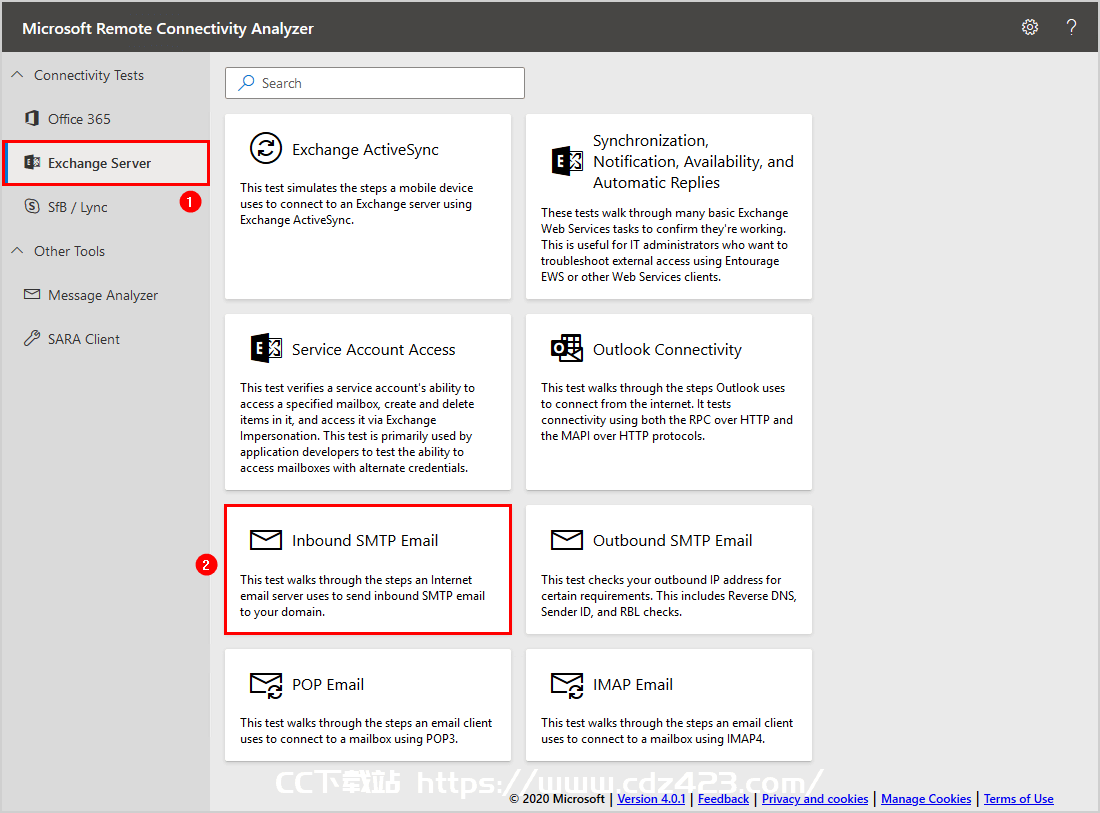Open the help question mark icon
Screen dimensions: 1100x813
point(1071,27)
